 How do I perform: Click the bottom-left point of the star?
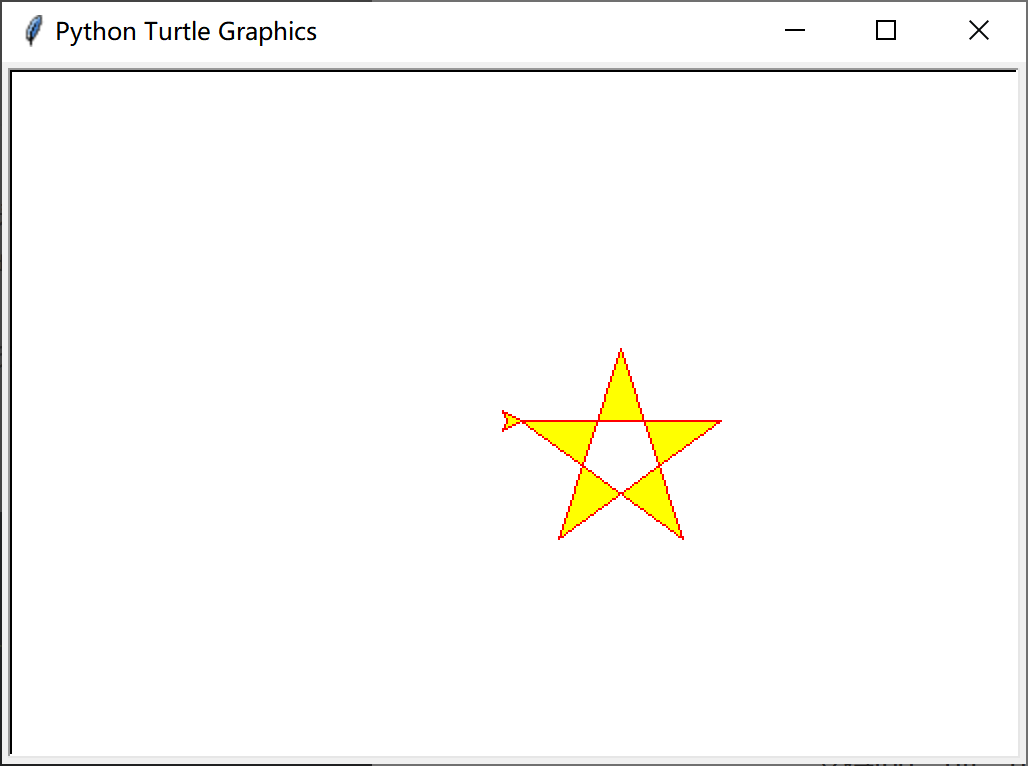click(561, 538)
